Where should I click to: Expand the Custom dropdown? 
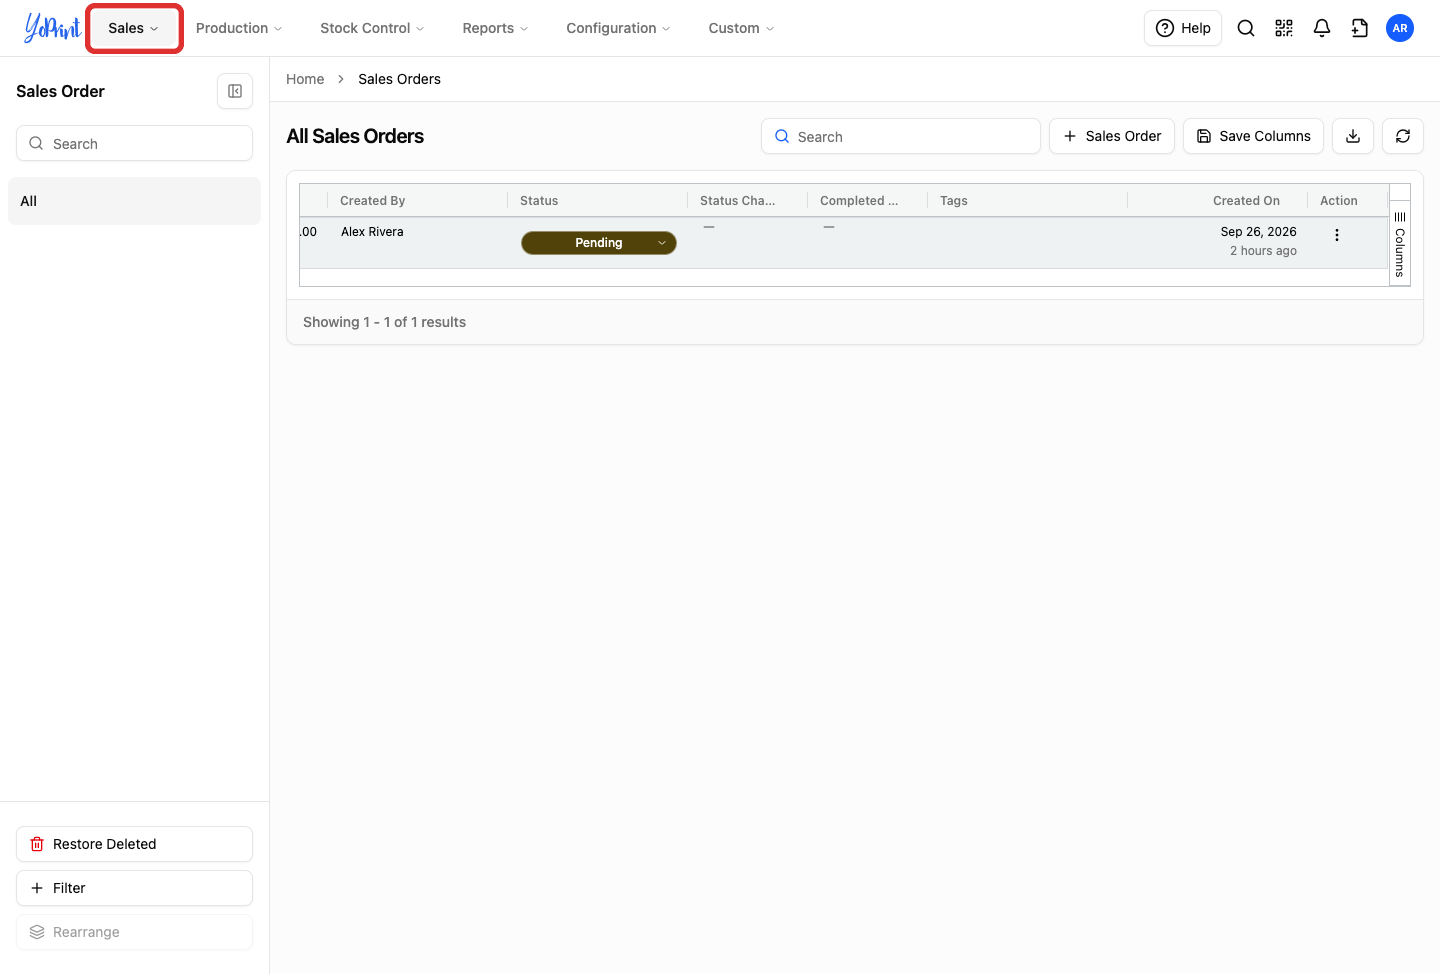(x=741, y=28)
